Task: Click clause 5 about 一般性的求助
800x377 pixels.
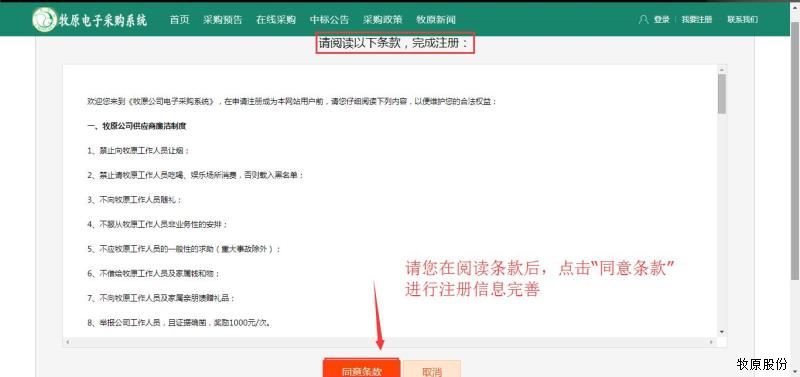Action: click(x=184, y=248)
